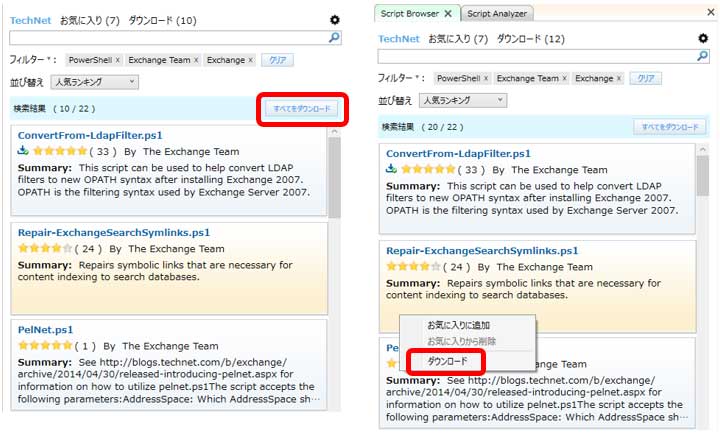Click results scrollbar thumb in right panel
This screenshot has width=720, height=435.
tap(703, 175)
